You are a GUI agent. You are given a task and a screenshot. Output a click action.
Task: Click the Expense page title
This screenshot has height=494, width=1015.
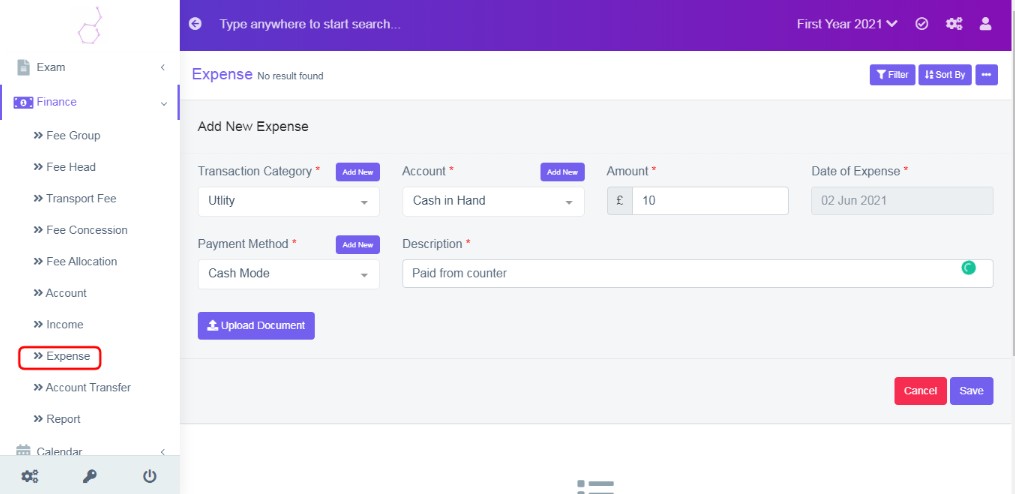click(222, 74)
